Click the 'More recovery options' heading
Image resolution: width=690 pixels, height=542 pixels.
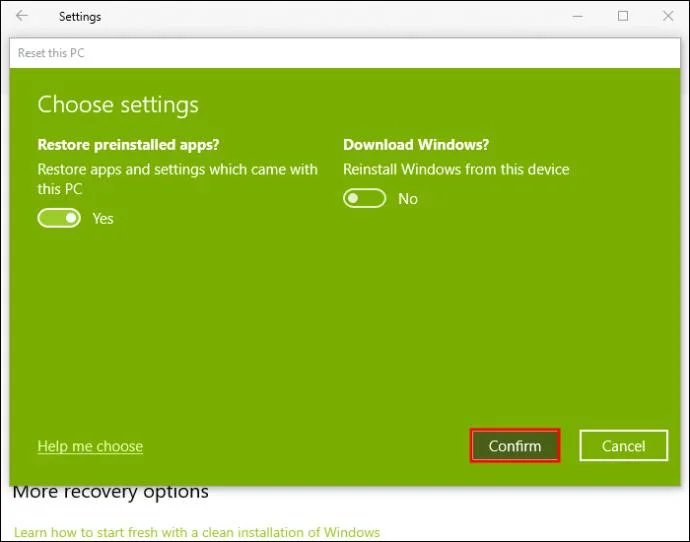(111, 492)
